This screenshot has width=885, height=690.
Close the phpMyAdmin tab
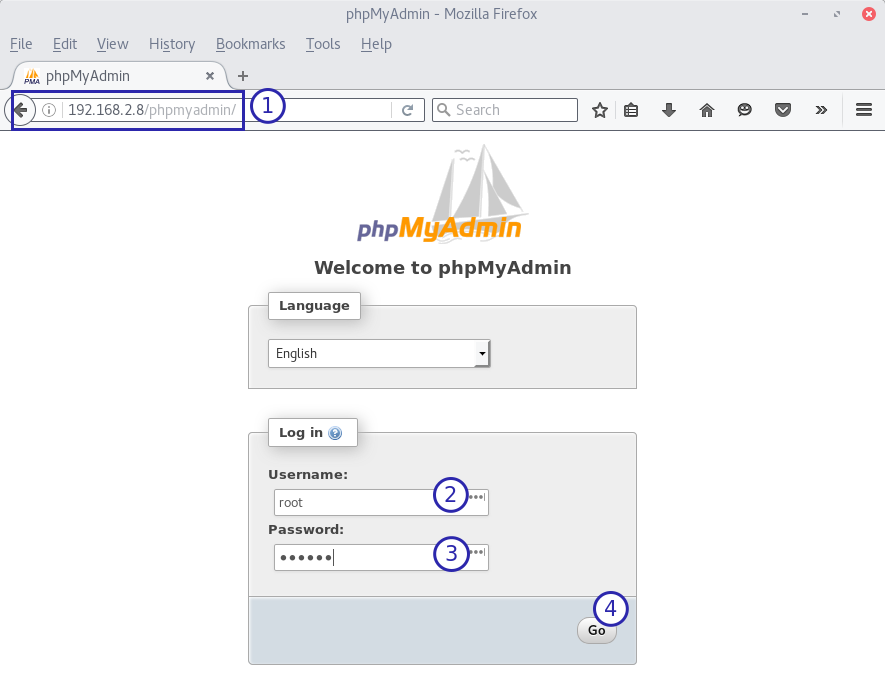(x=209, y=76)
